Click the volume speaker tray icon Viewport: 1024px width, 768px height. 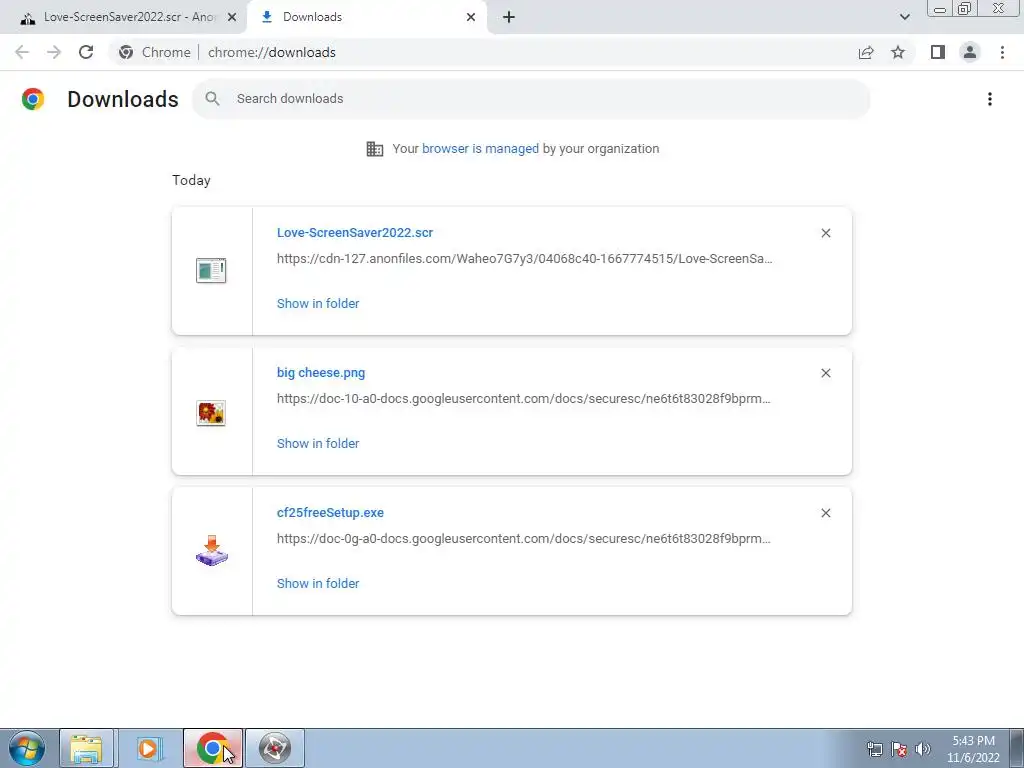(x=923, y=749)
